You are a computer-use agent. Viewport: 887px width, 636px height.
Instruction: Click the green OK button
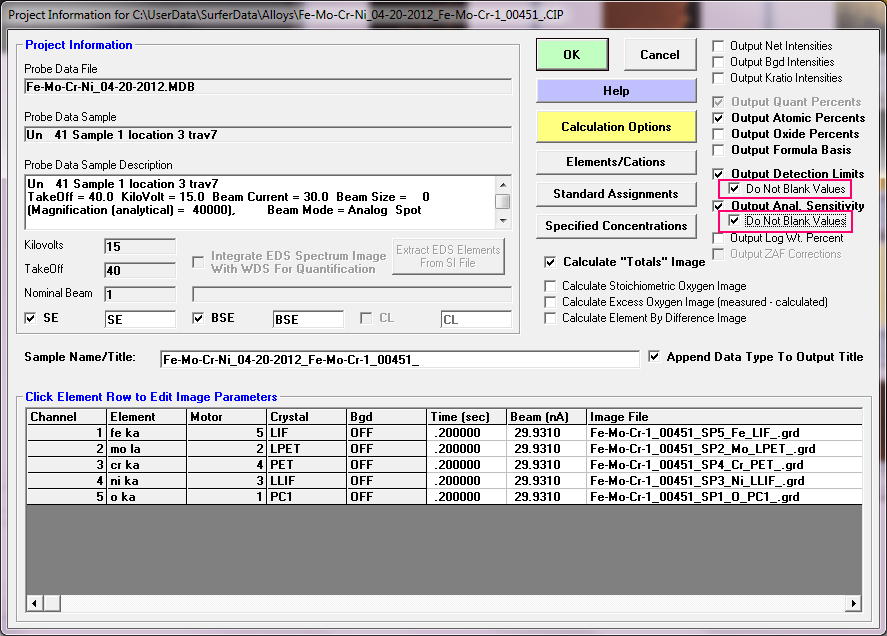coord(571,55)
